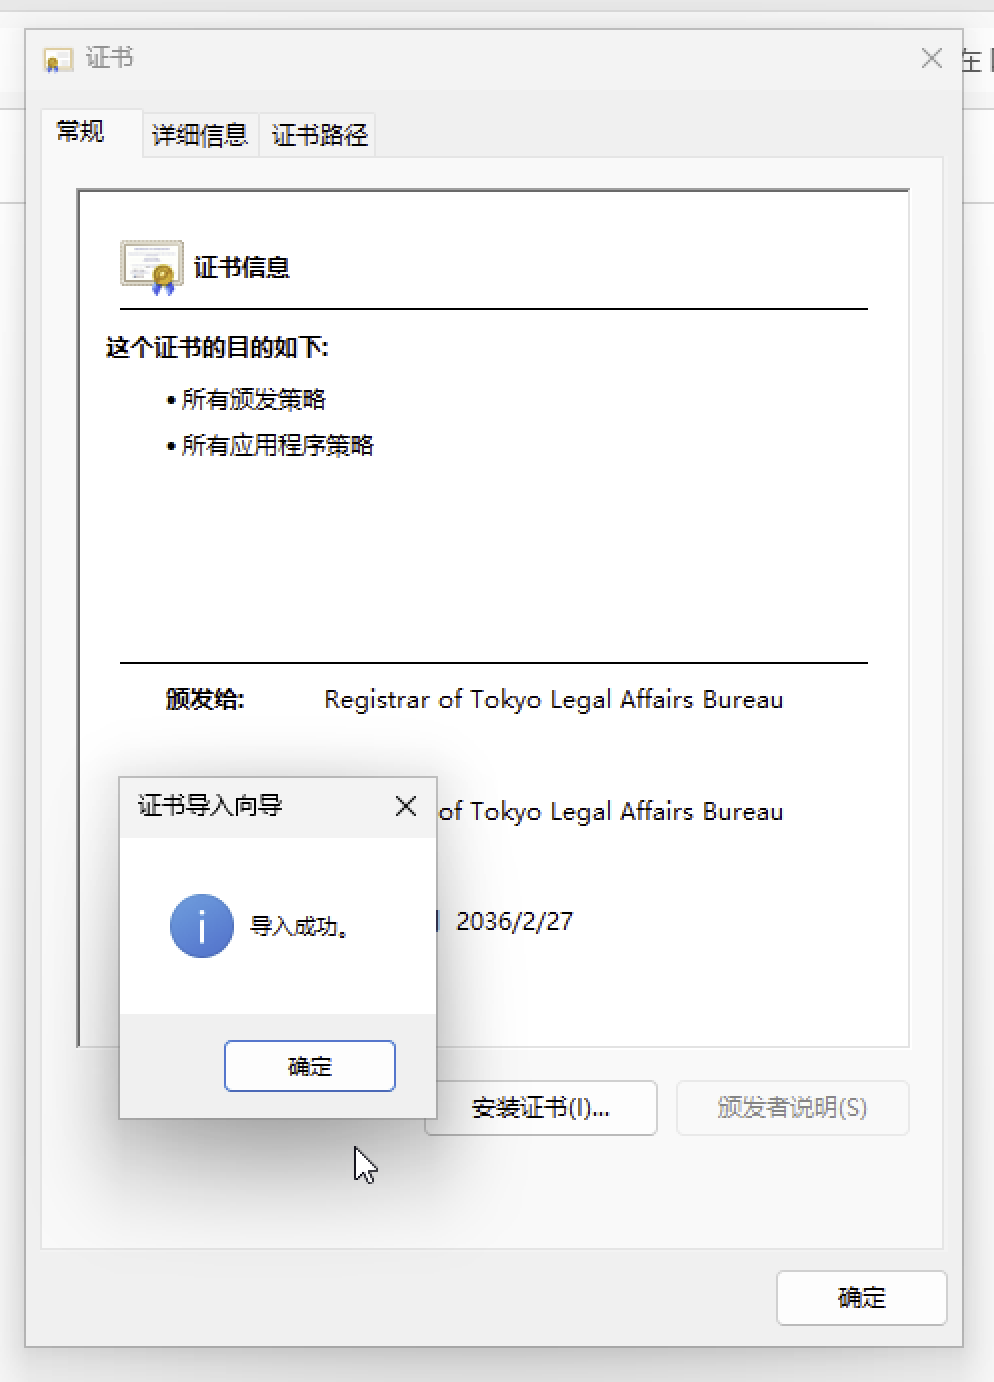Click the certificate icon in the 证书 title bar
Screen dimensions: 994x1382
click(x=58, y=60)
